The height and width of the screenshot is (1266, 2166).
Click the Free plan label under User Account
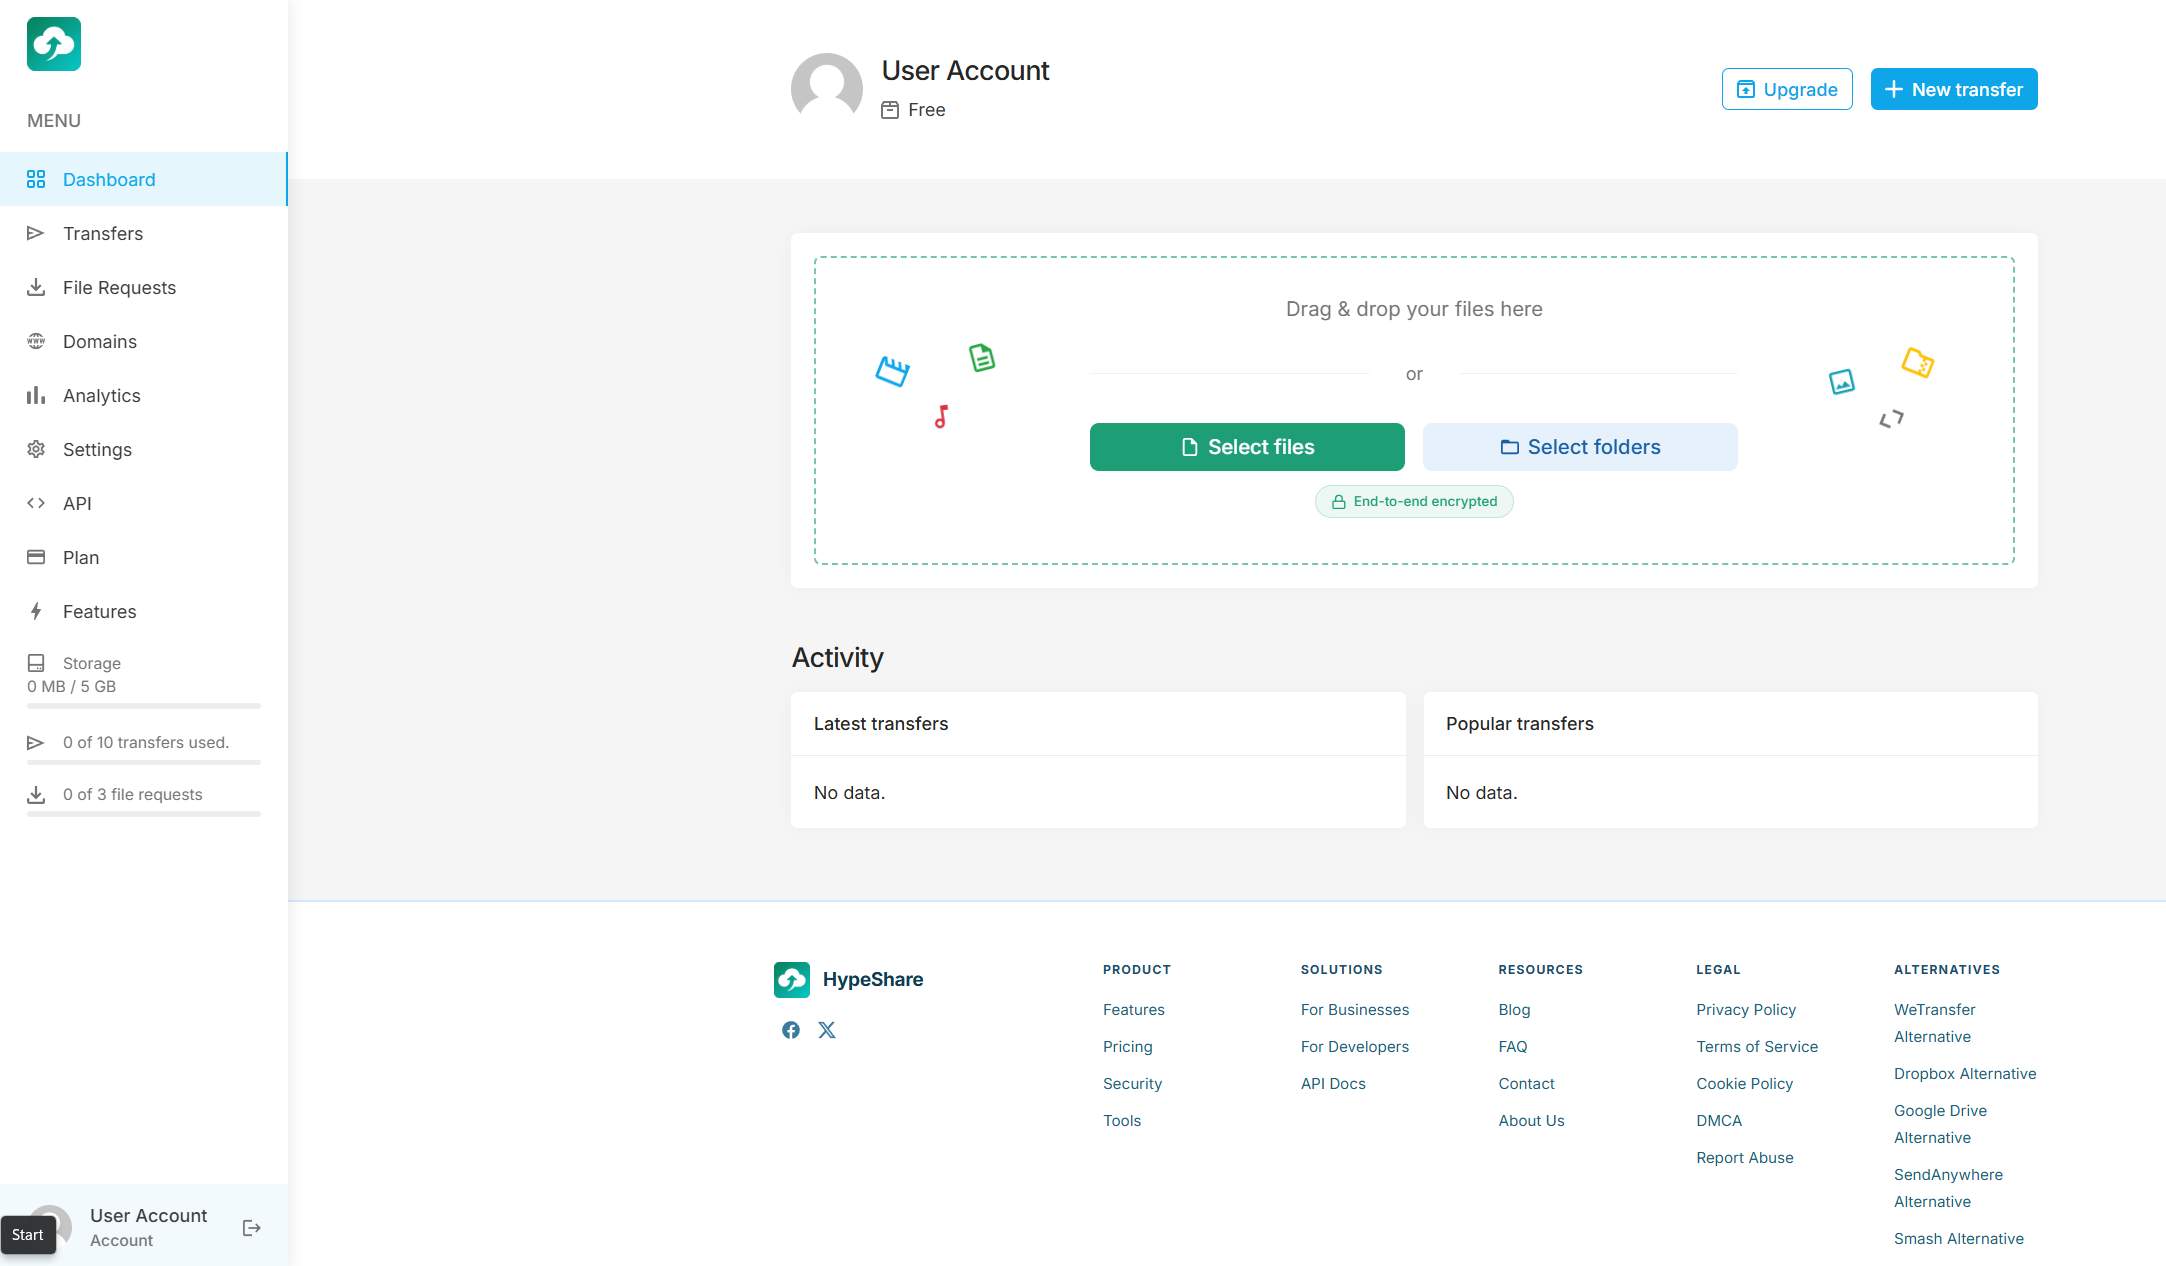926,110
